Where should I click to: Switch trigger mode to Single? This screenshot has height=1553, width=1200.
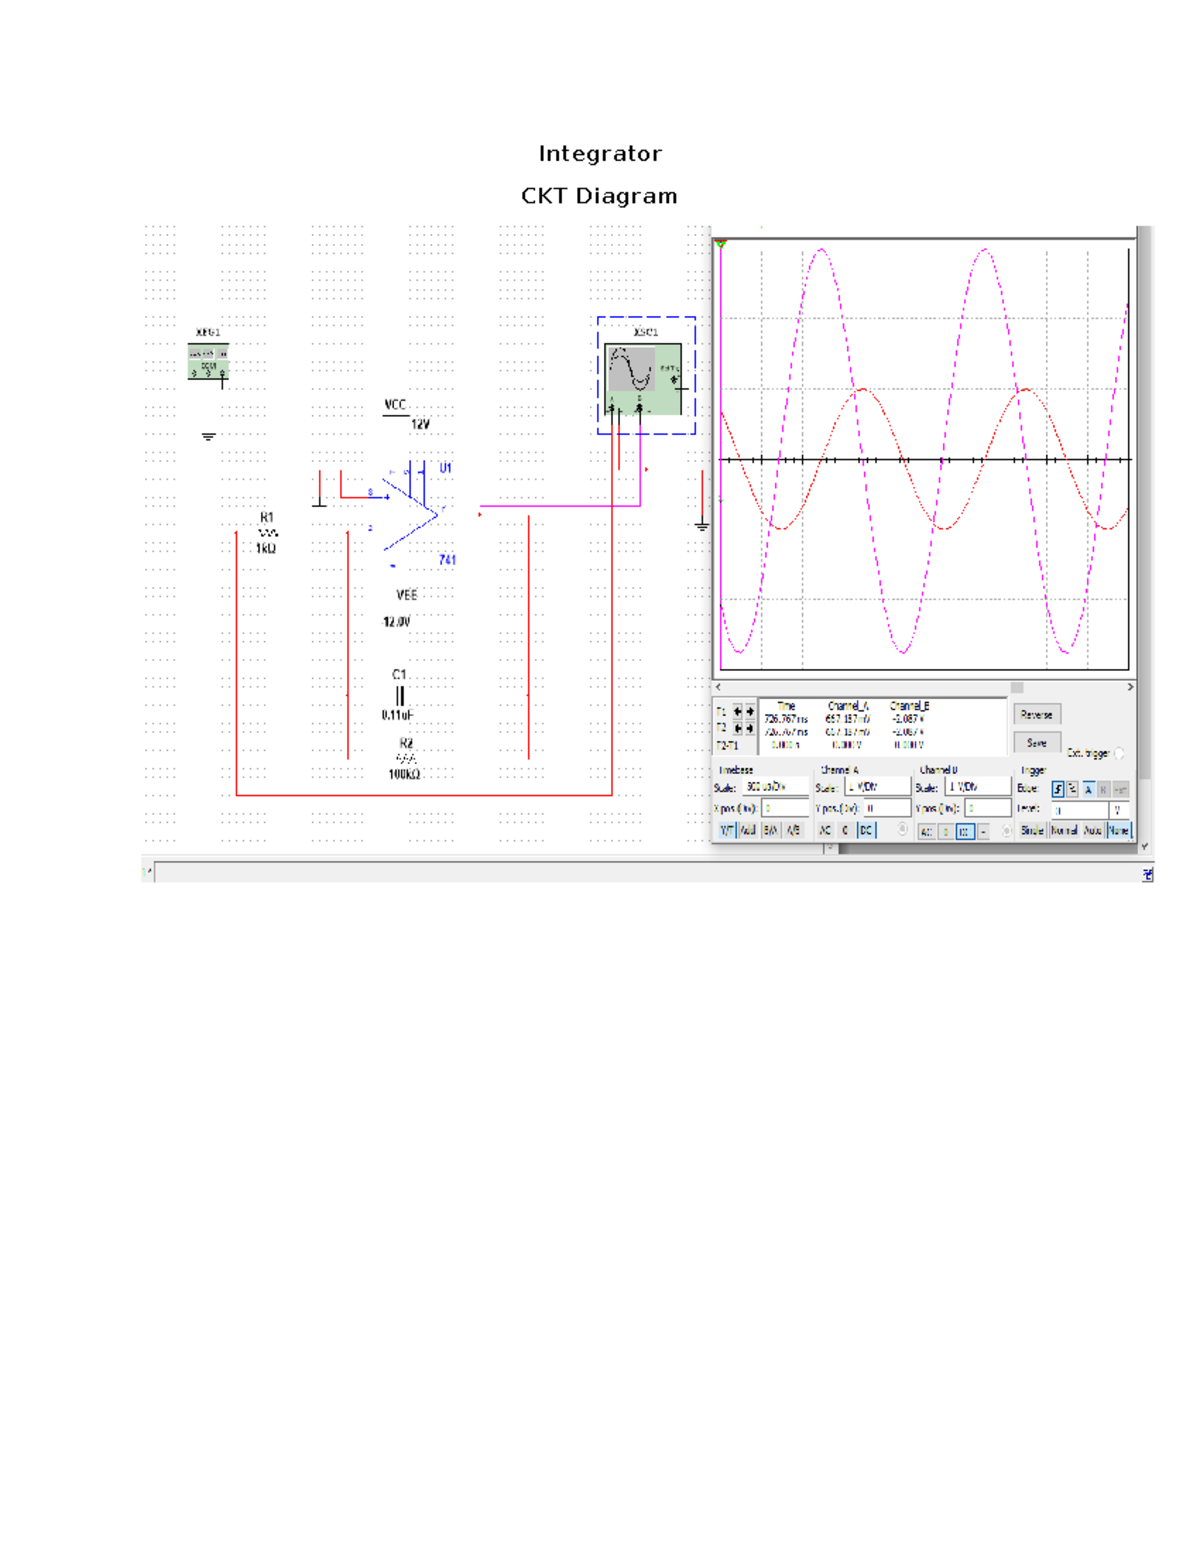tap(1031, 829)
